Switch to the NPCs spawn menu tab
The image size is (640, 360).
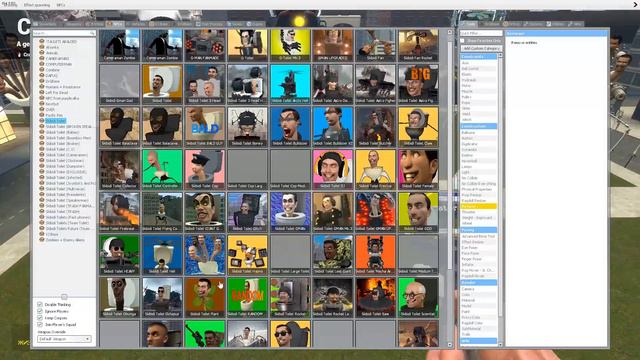[114, 24]
